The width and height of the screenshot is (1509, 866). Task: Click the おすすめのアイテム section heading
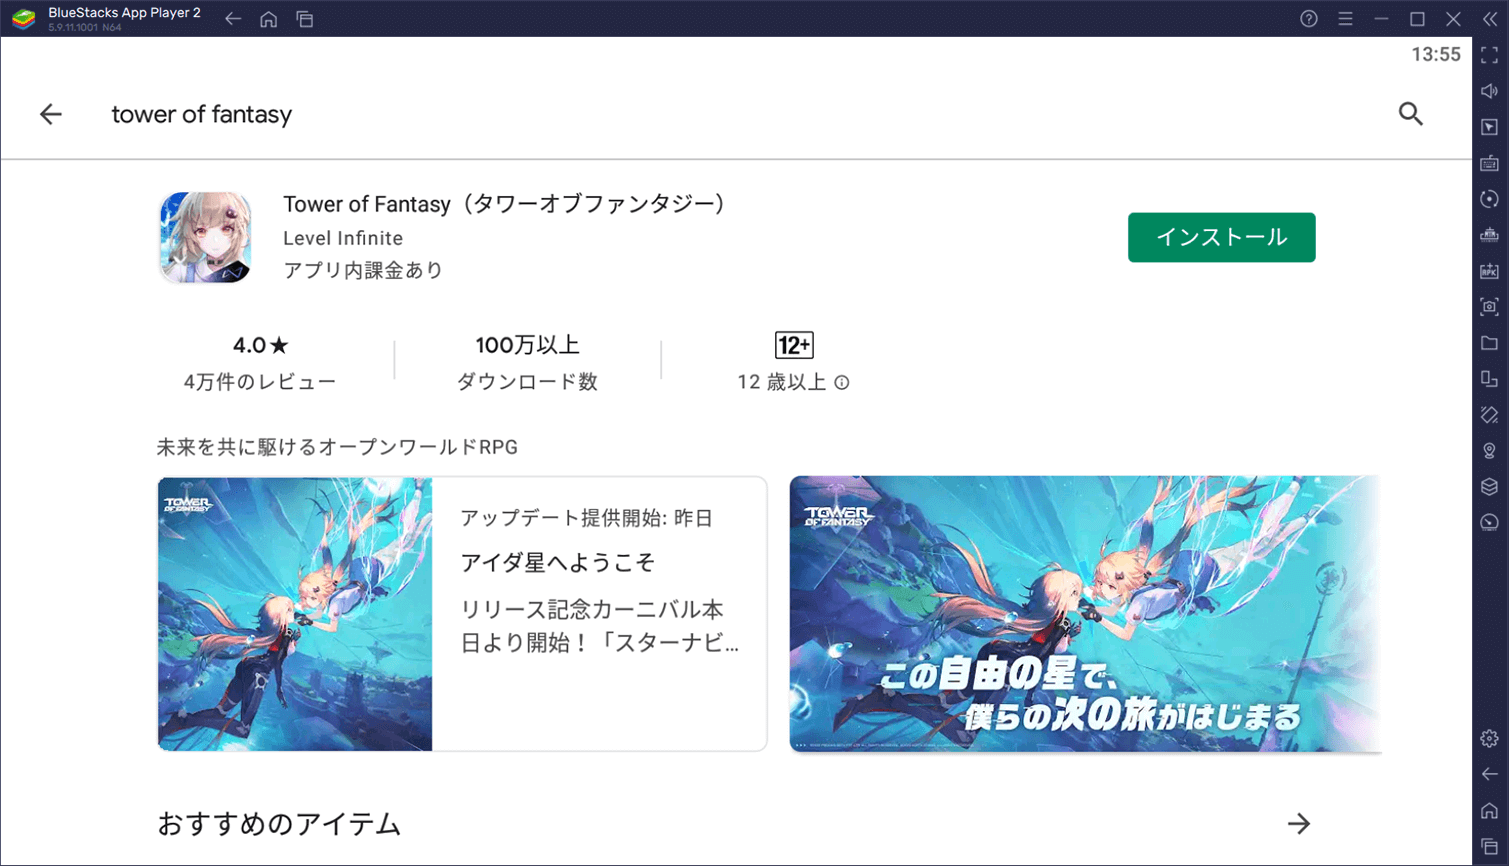(x=279, y=824)
